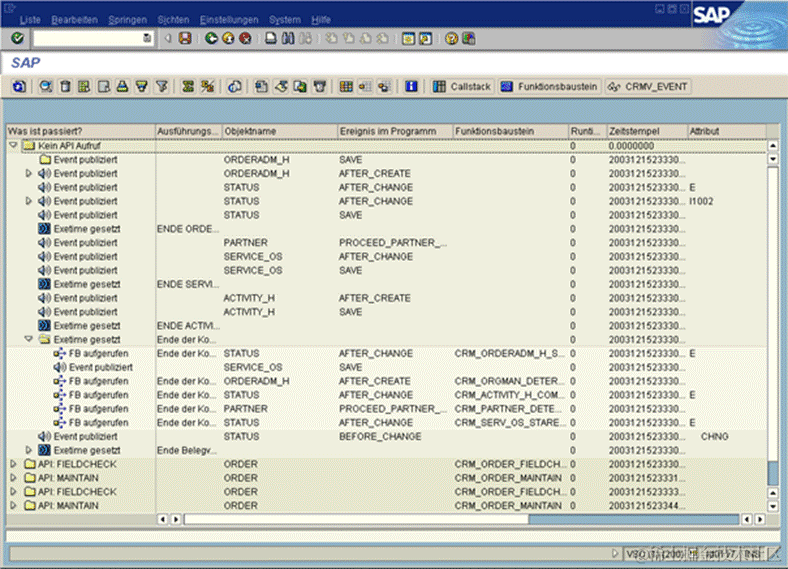
Task: Click the Change layout grid icon
Action: 346,86
